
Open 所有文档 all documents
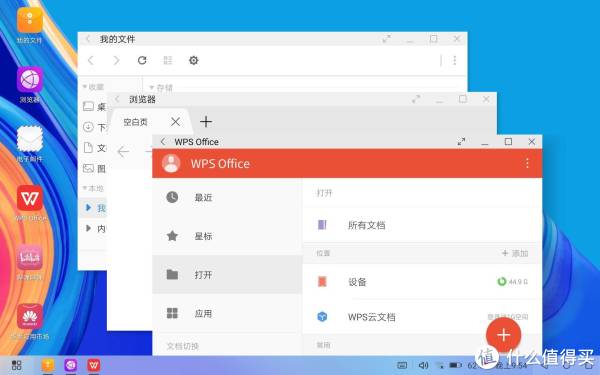(x=422, y=225)
